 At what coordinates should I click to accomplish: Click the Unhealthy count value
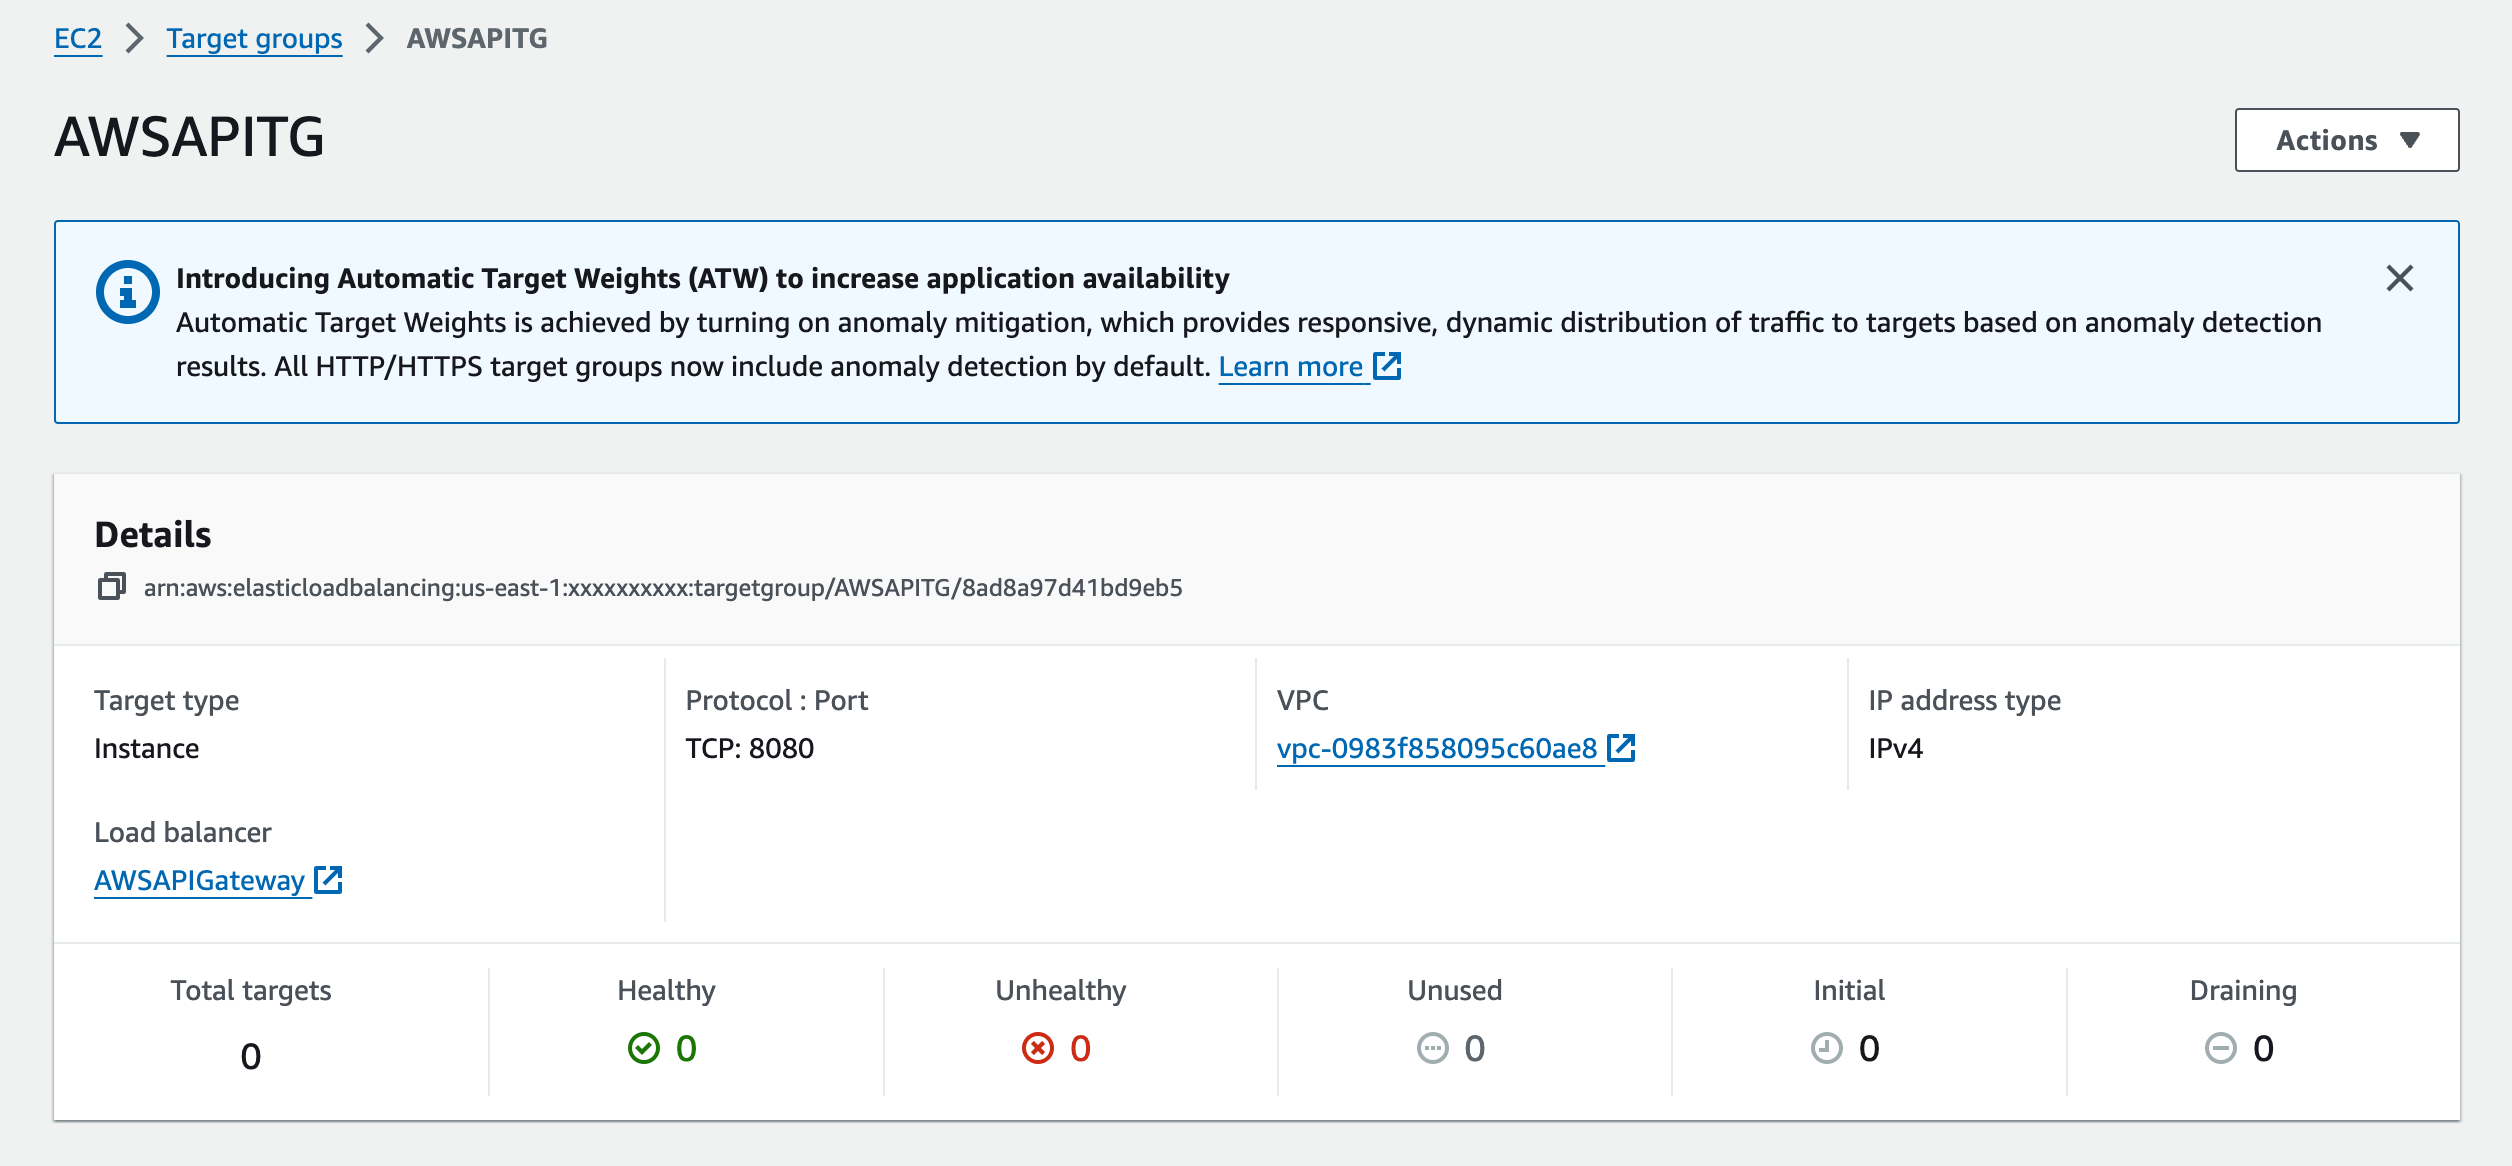click(1080, 1048)
